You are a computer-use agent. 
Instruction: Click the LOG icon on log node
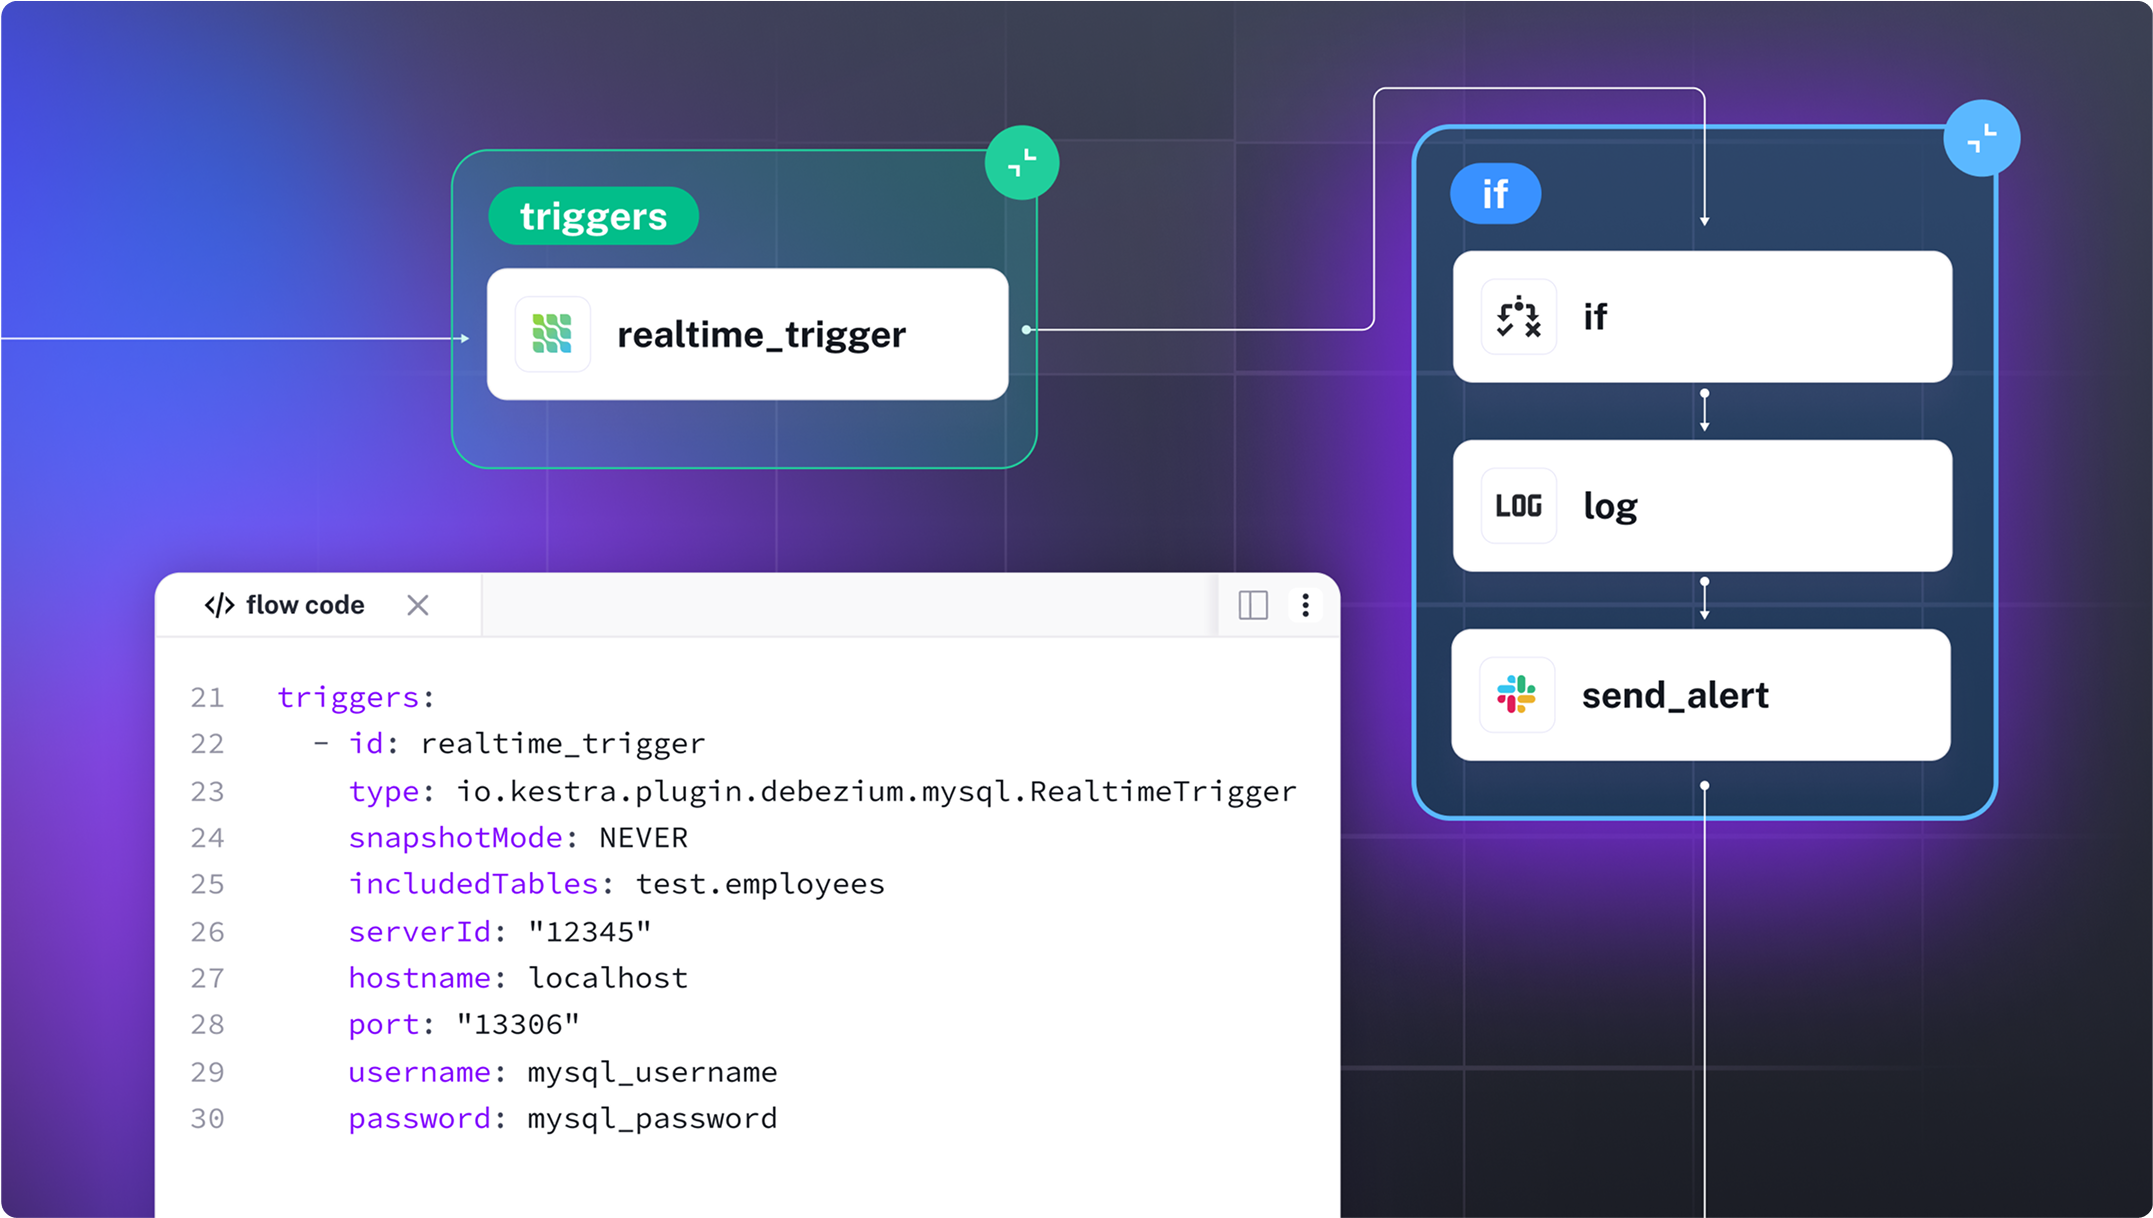click(x=1518, y=506)
